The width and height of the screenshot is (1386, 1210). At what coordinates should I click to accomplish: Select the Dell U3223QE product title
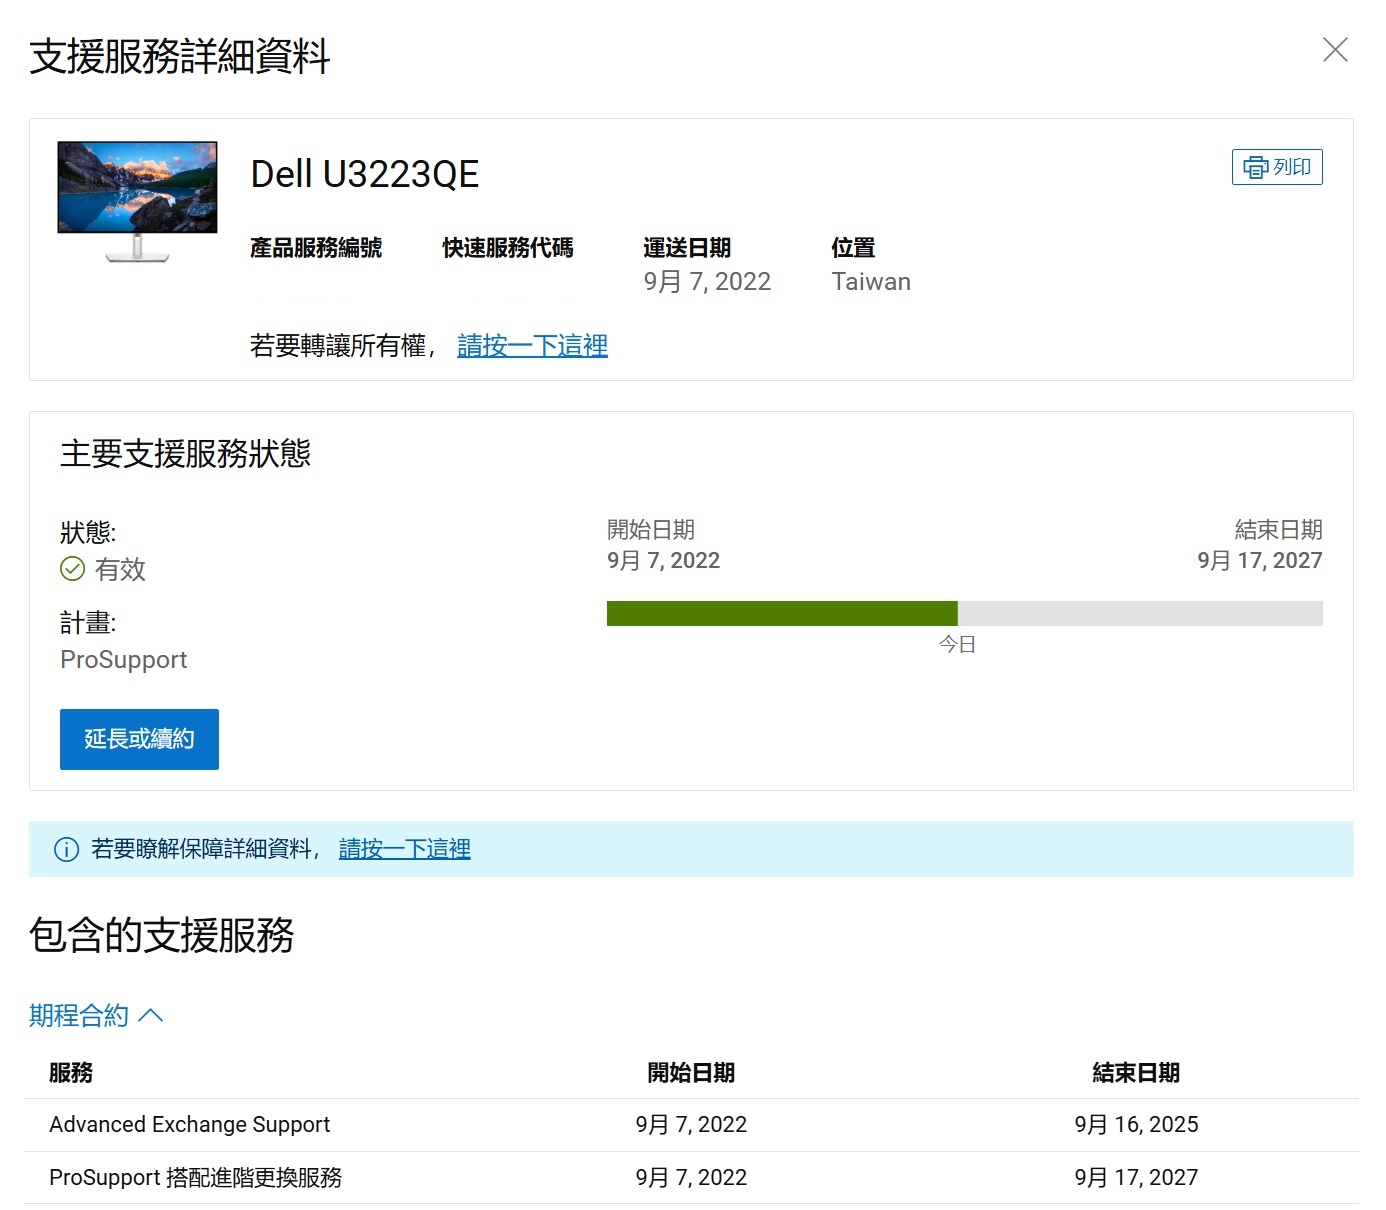[365, 174]
